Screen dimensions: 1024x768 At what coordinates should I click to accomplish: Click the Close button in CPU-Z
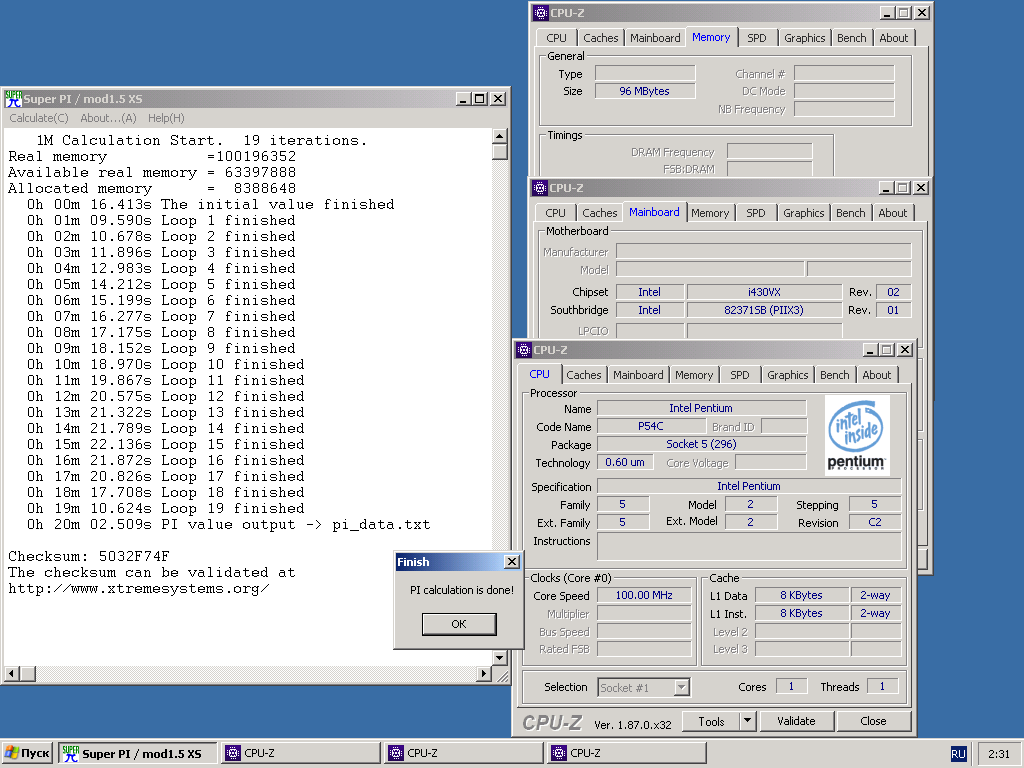click(873, 721)
